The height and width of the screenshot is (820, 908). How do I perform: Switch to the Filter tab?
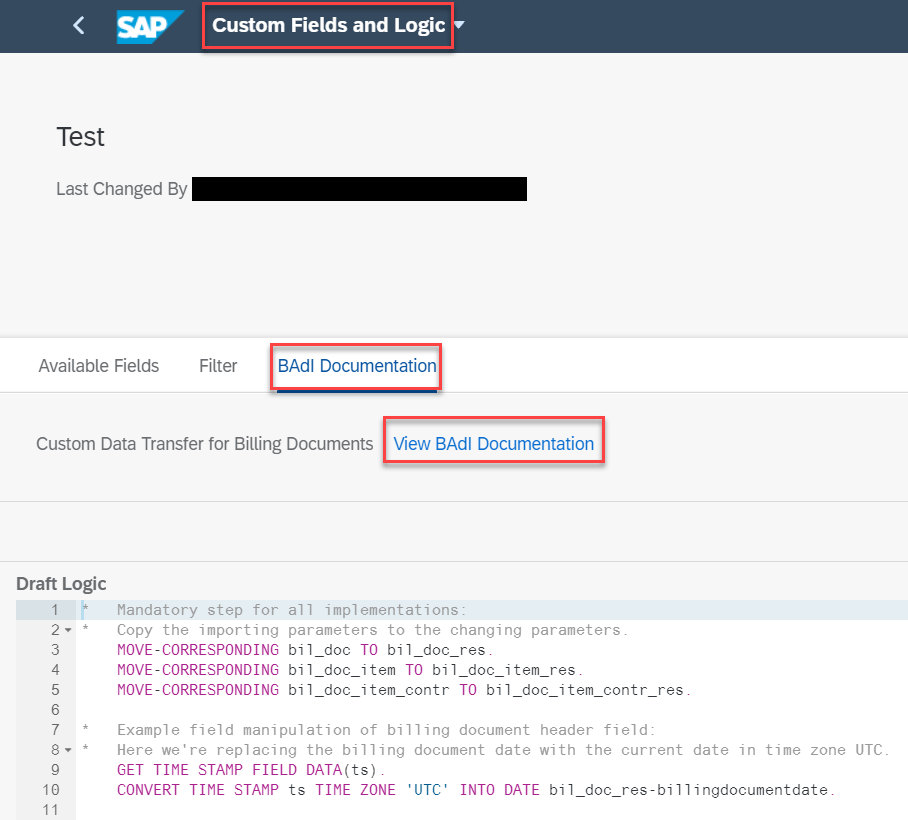tap(218, 366)
